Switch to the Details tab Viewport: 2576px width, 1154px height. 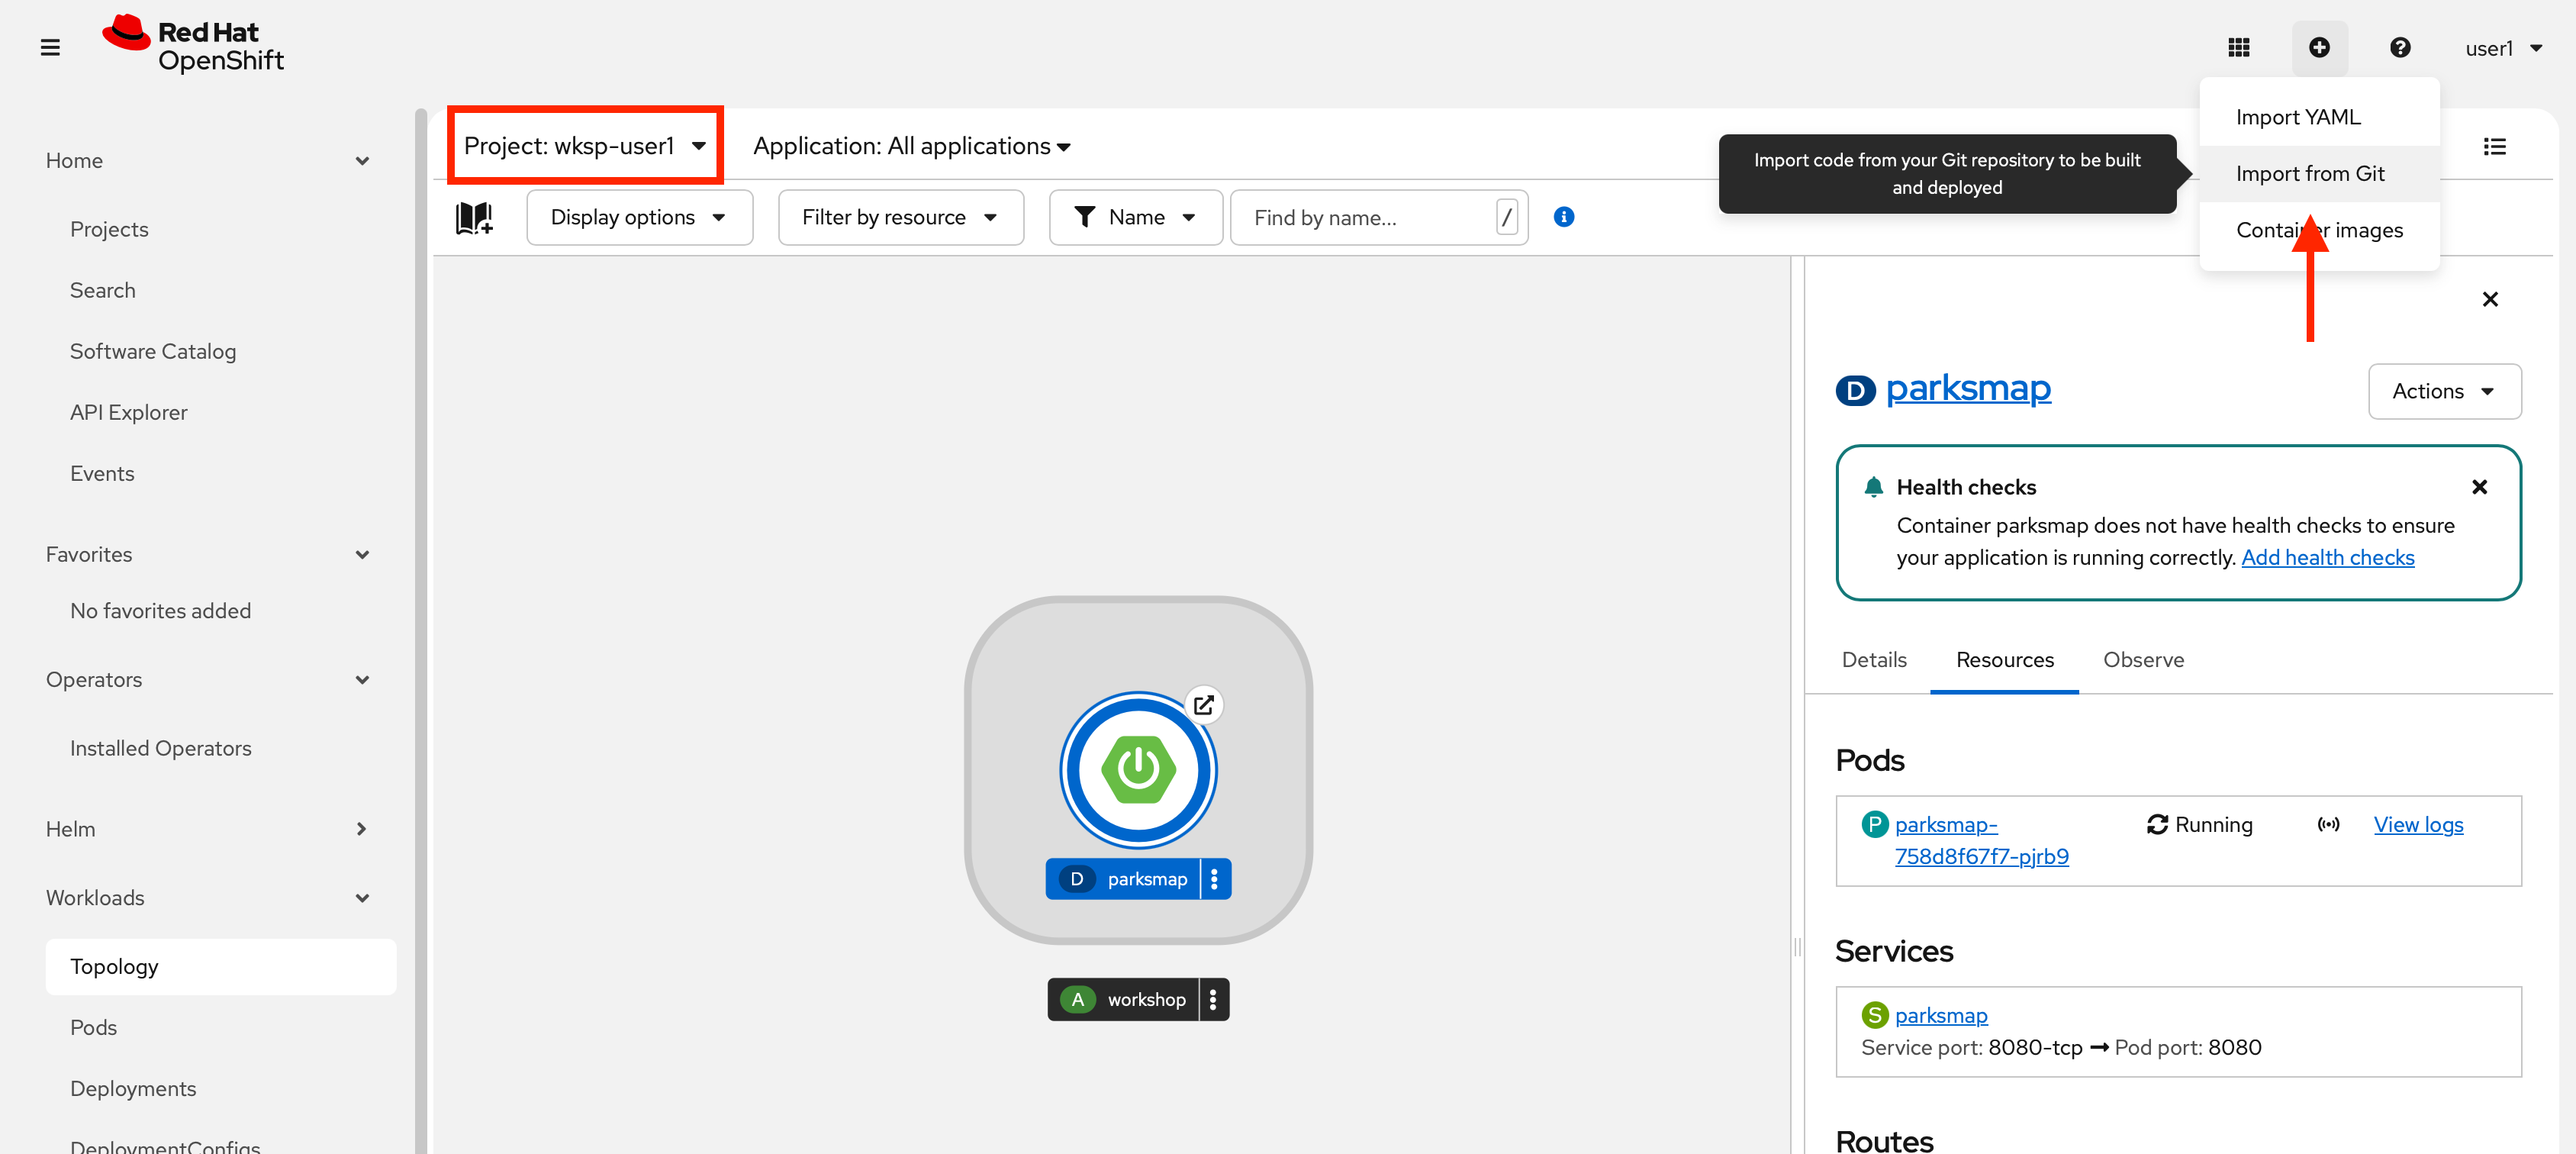[1873, 660]
